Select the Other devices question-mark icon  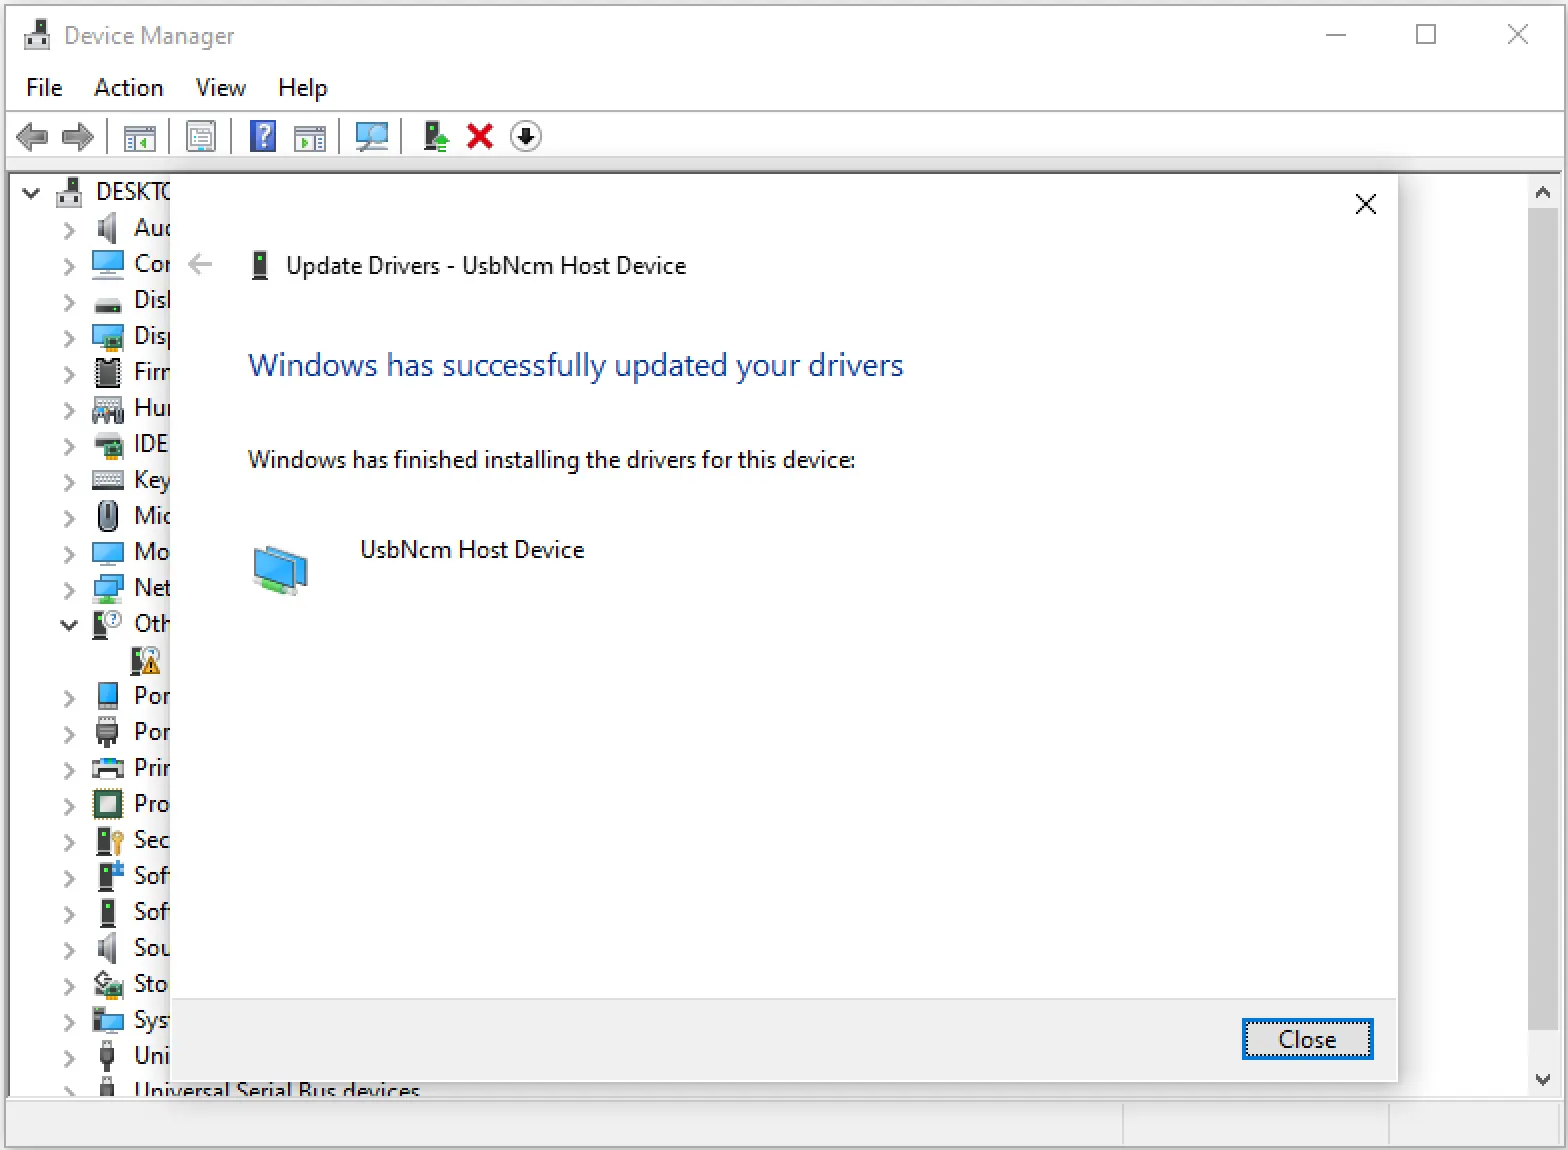108,624
